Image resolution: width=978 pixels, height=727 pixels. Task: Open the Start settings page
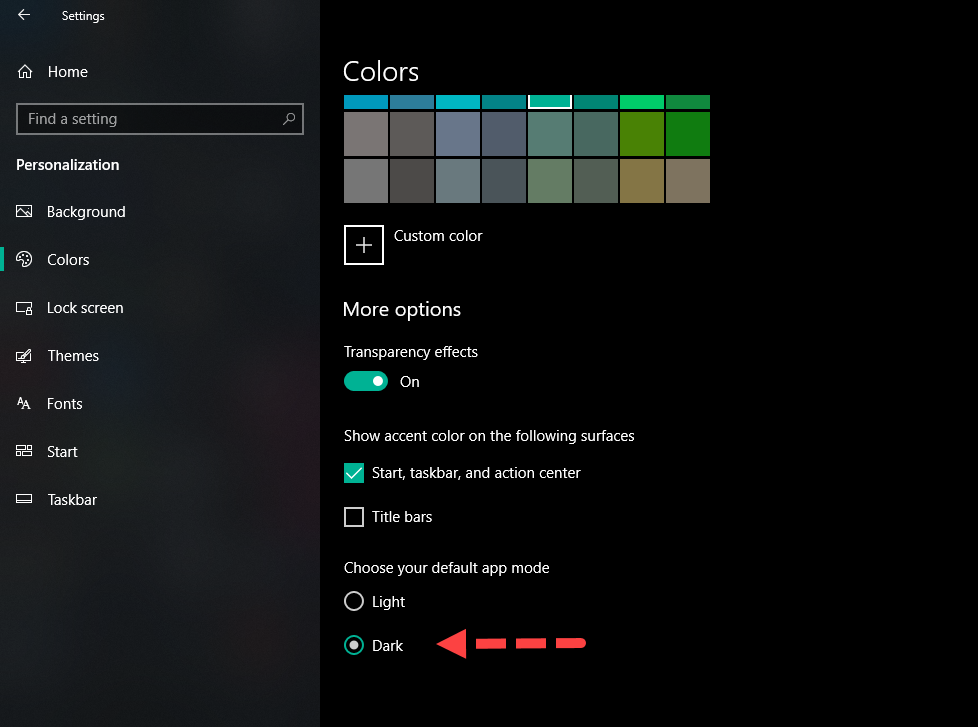62,452
